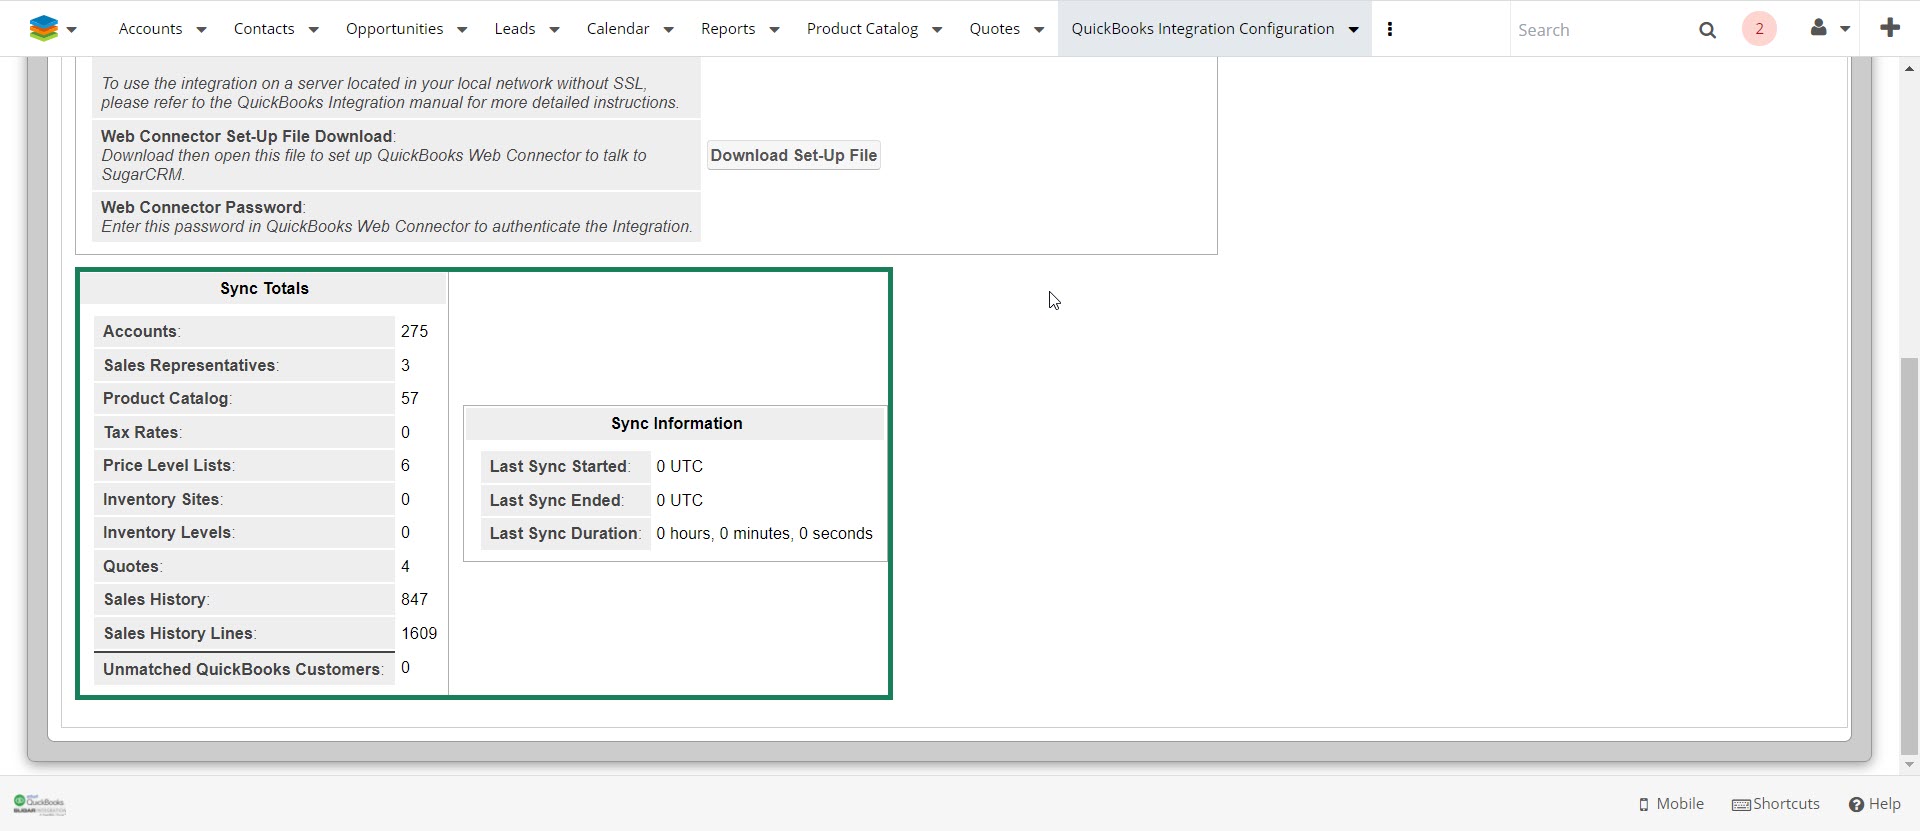Image resolution: width=1920 pixels, height=831 pixels.
Task: Open the three-dot more modules menu
Action: pos(1389,29)
